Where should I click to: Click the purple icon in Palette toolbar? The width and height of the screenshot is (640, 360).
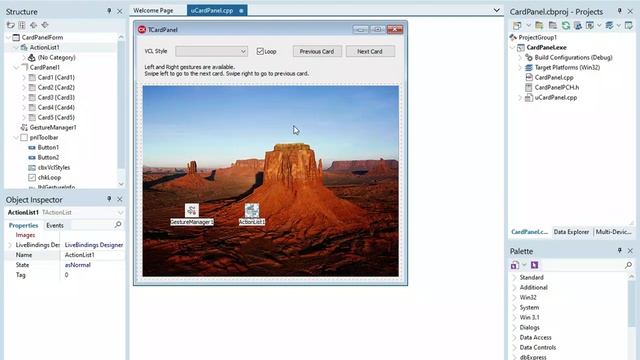534,265
